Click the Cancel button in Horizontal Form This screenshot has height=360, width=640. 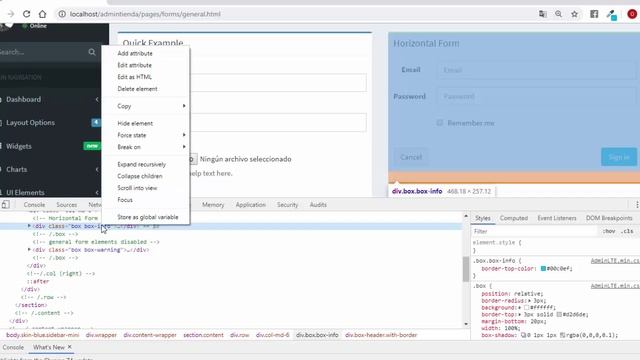[411, 157]
